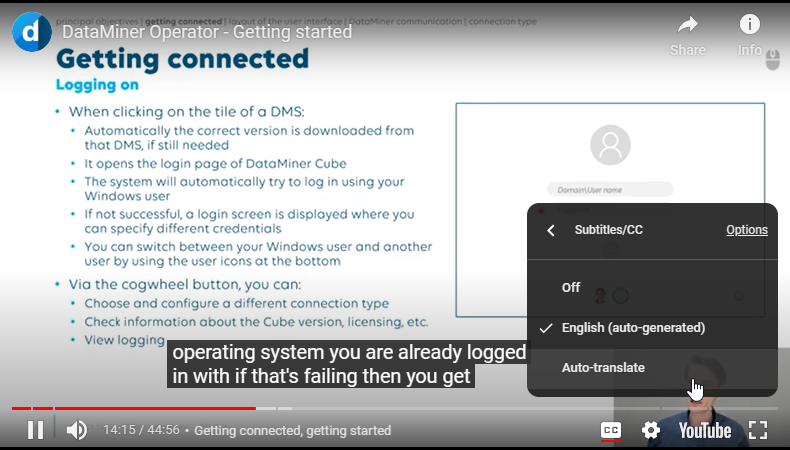Mute the video volume speaker icon
Viewport: 790px width, 450px height.
(x=77, y=430)
